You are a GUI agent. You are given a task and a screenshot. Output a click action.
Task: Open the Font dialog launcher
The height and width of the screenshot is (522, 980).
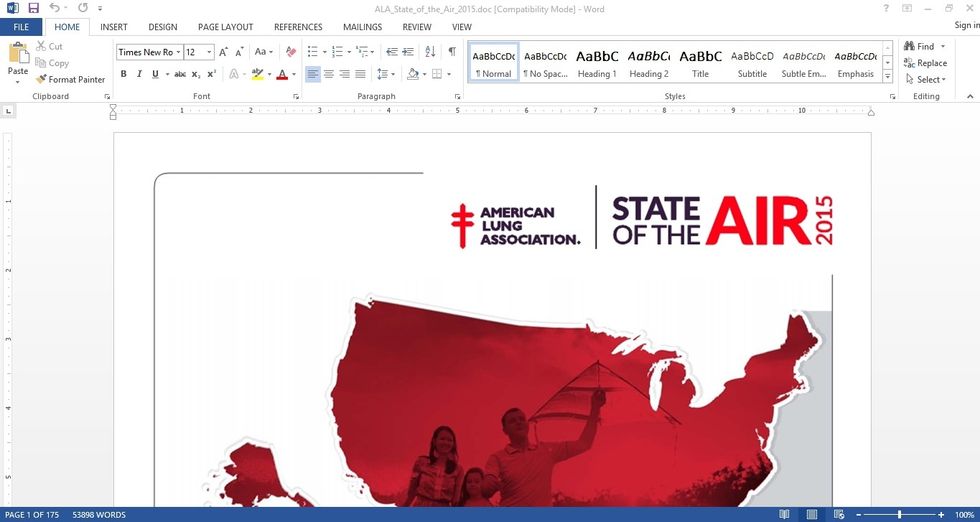click(296, 97)
